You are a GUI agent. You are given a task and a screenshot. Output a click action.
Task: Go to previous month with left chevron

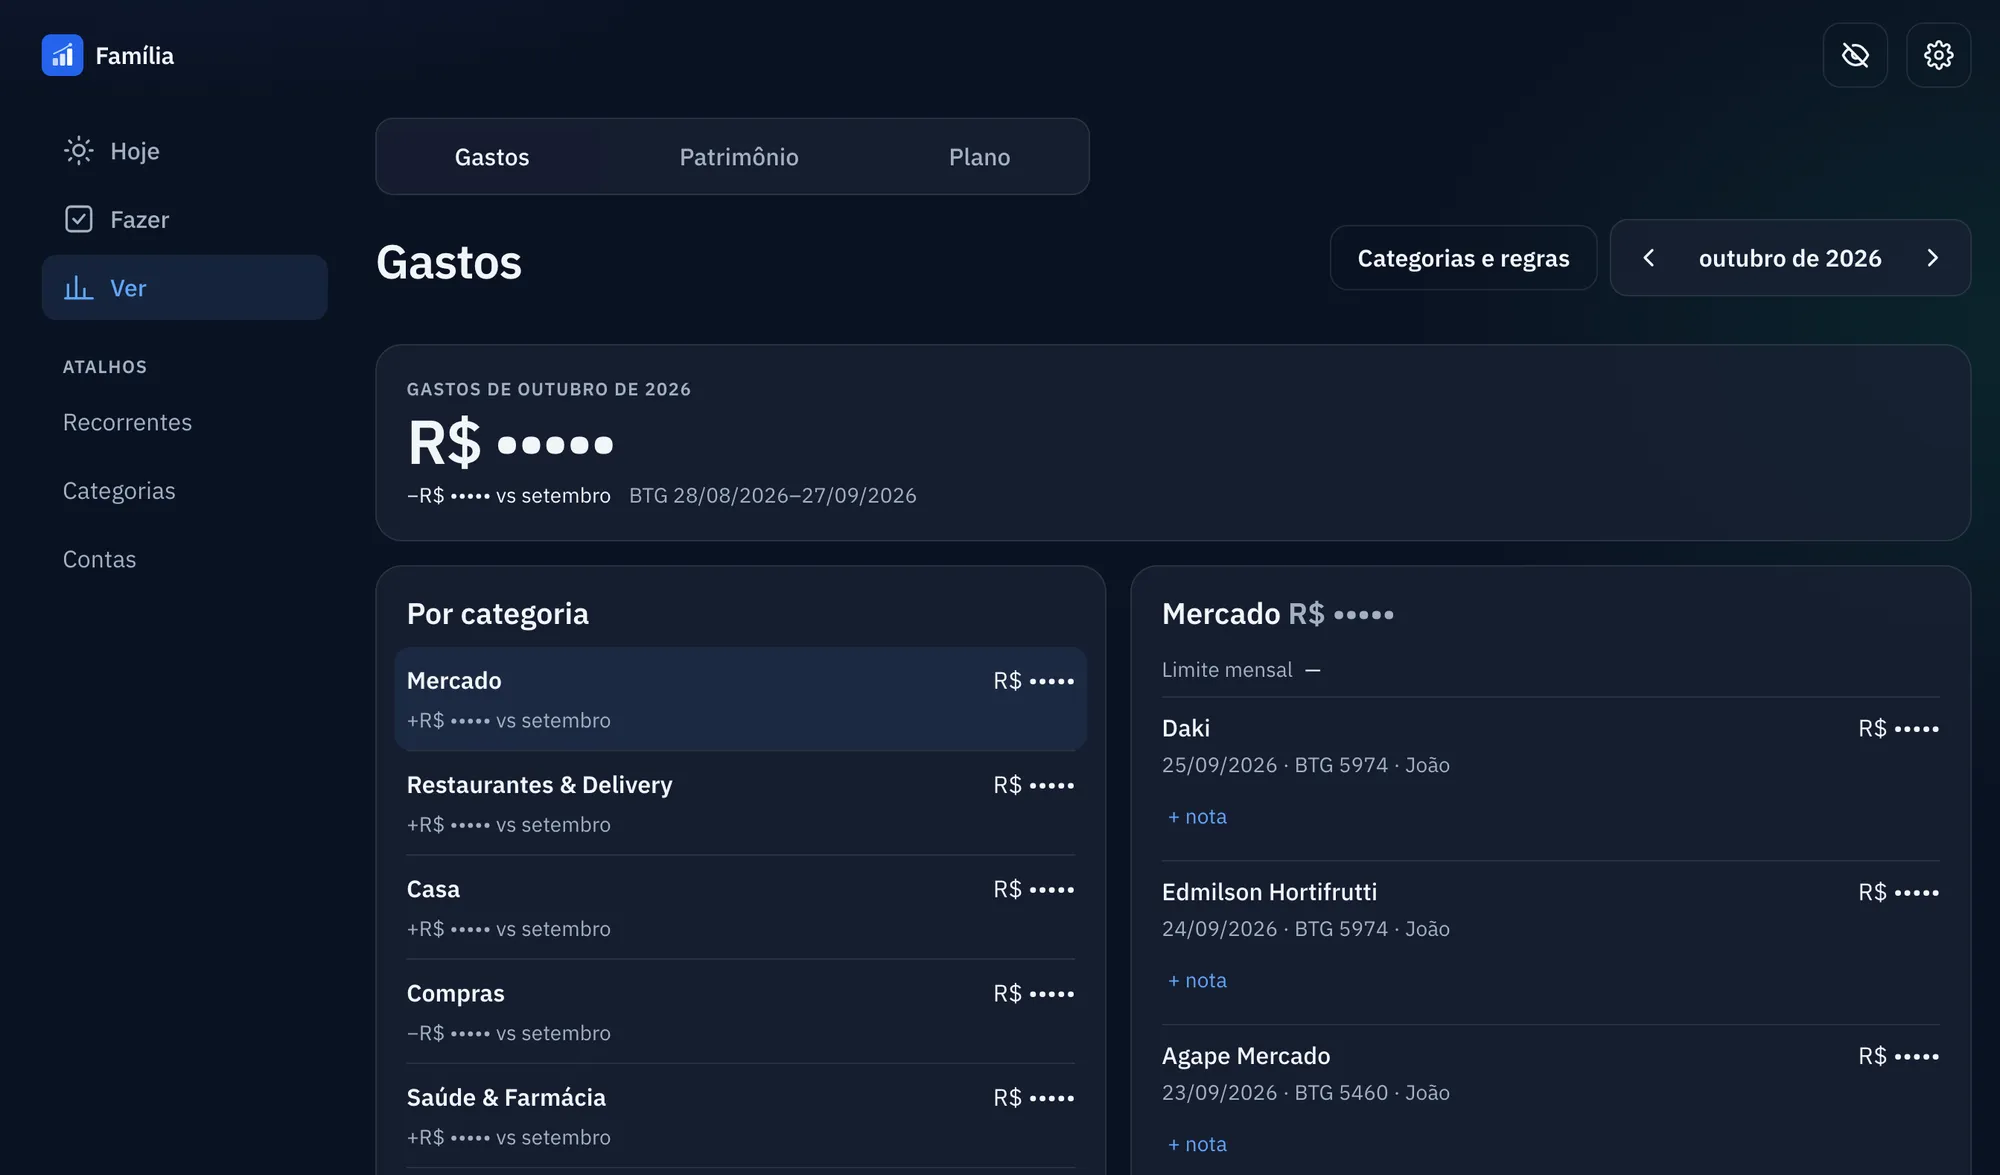pos(1649,258)
